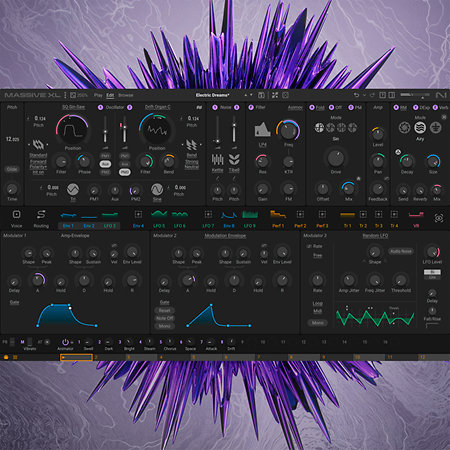This screenshot has height=450, width=450.
Task: Toggle Mono in Modulation Envelope
Action: click(x=164, y=326)
